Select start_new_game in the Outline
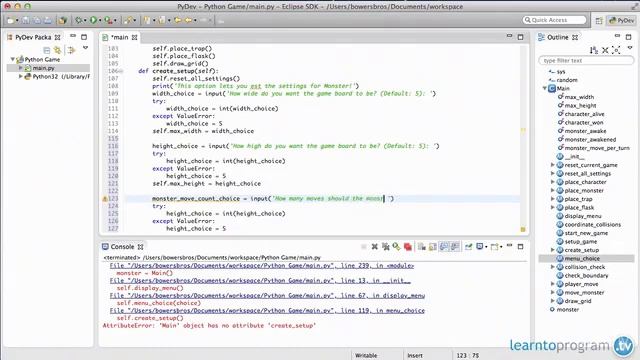Viewport: 640px width, 360px height. pyautogui.click(x=586, y=233)
